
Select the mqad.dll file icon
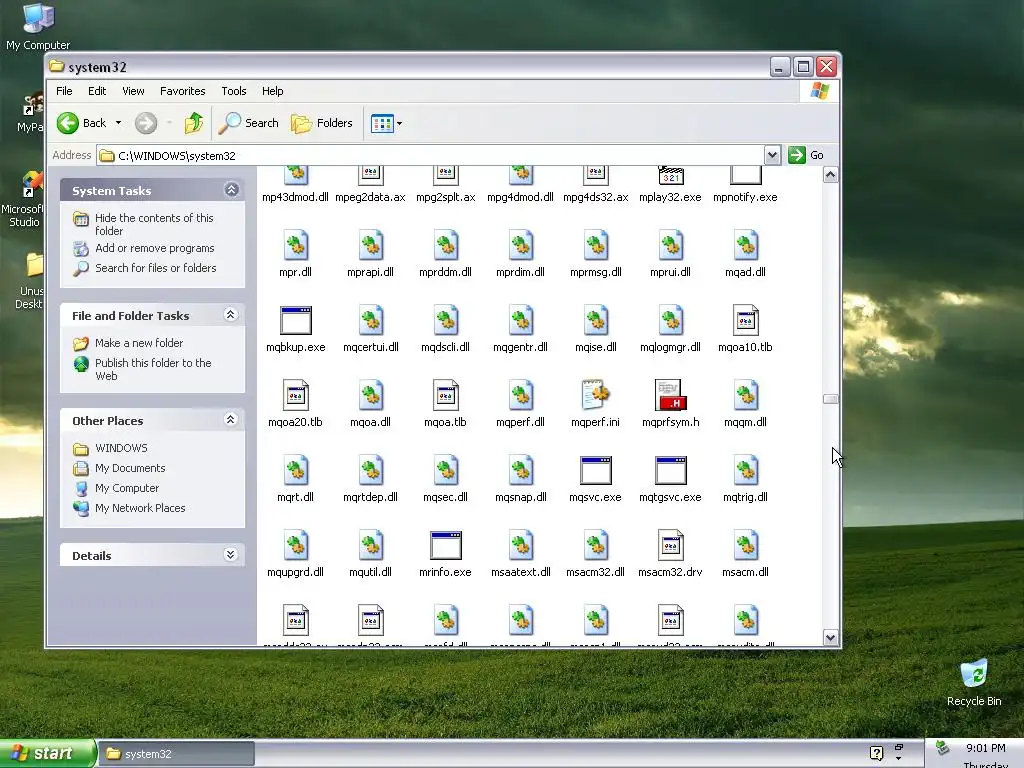pyautogui.click(x=745, y=246)
